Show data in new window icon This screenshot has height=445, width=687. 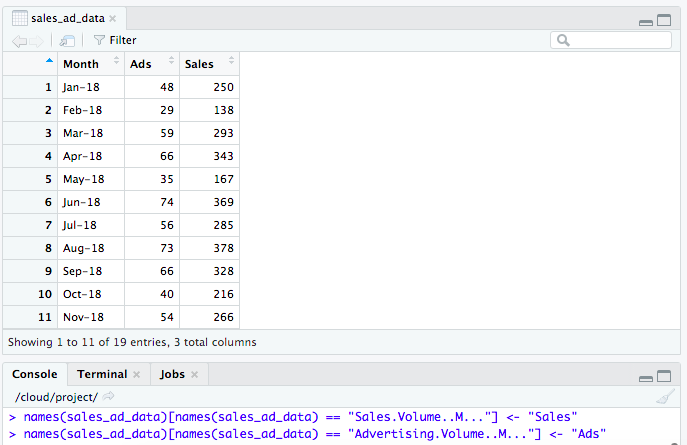[x=67, y=40]
